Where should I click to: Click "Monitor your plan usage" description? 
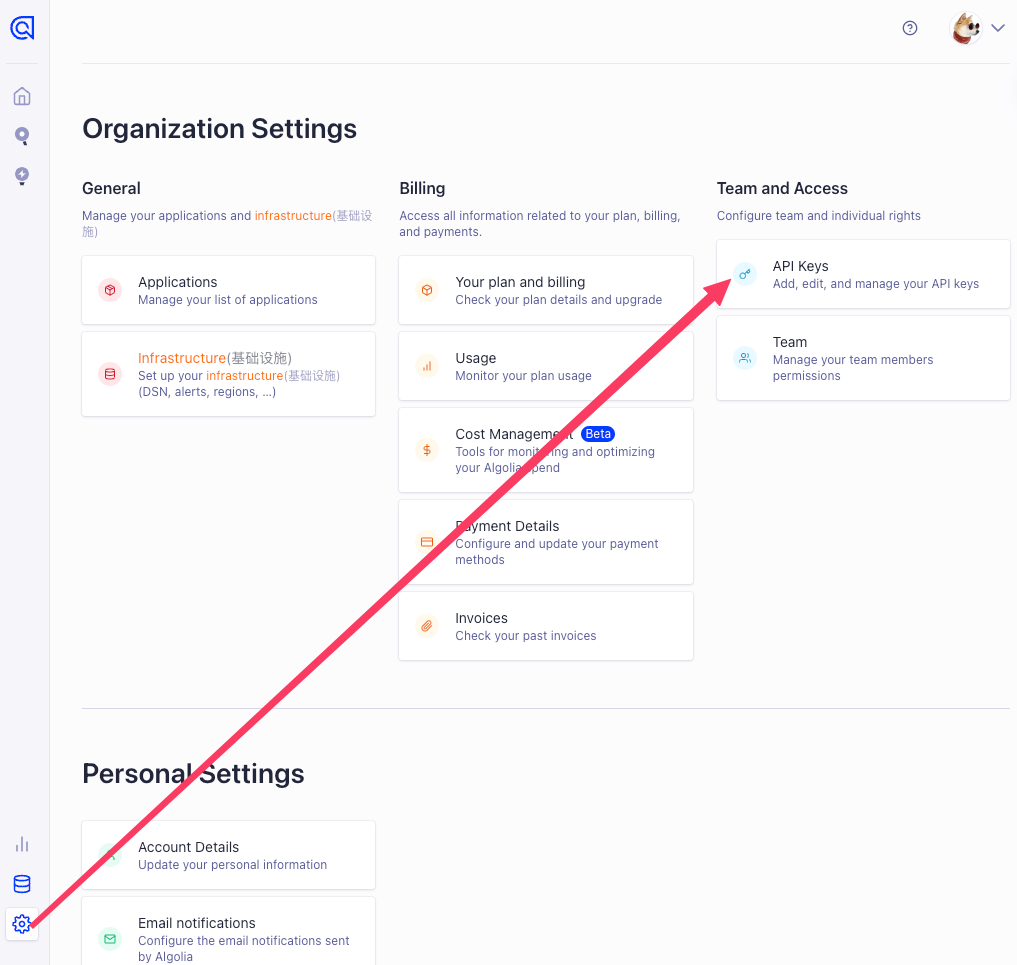[x=523, y=375]
